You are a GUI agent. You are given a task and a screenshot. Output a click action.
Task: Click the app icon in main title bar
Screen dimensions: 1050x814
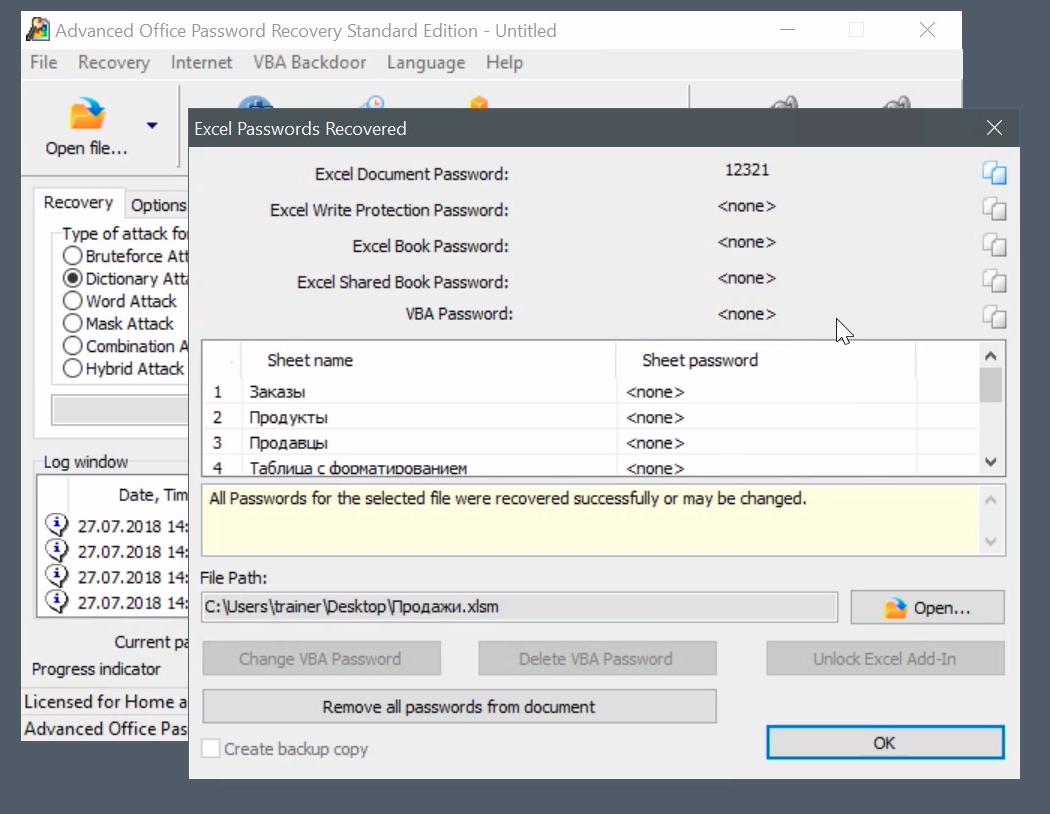coord(38,29)
